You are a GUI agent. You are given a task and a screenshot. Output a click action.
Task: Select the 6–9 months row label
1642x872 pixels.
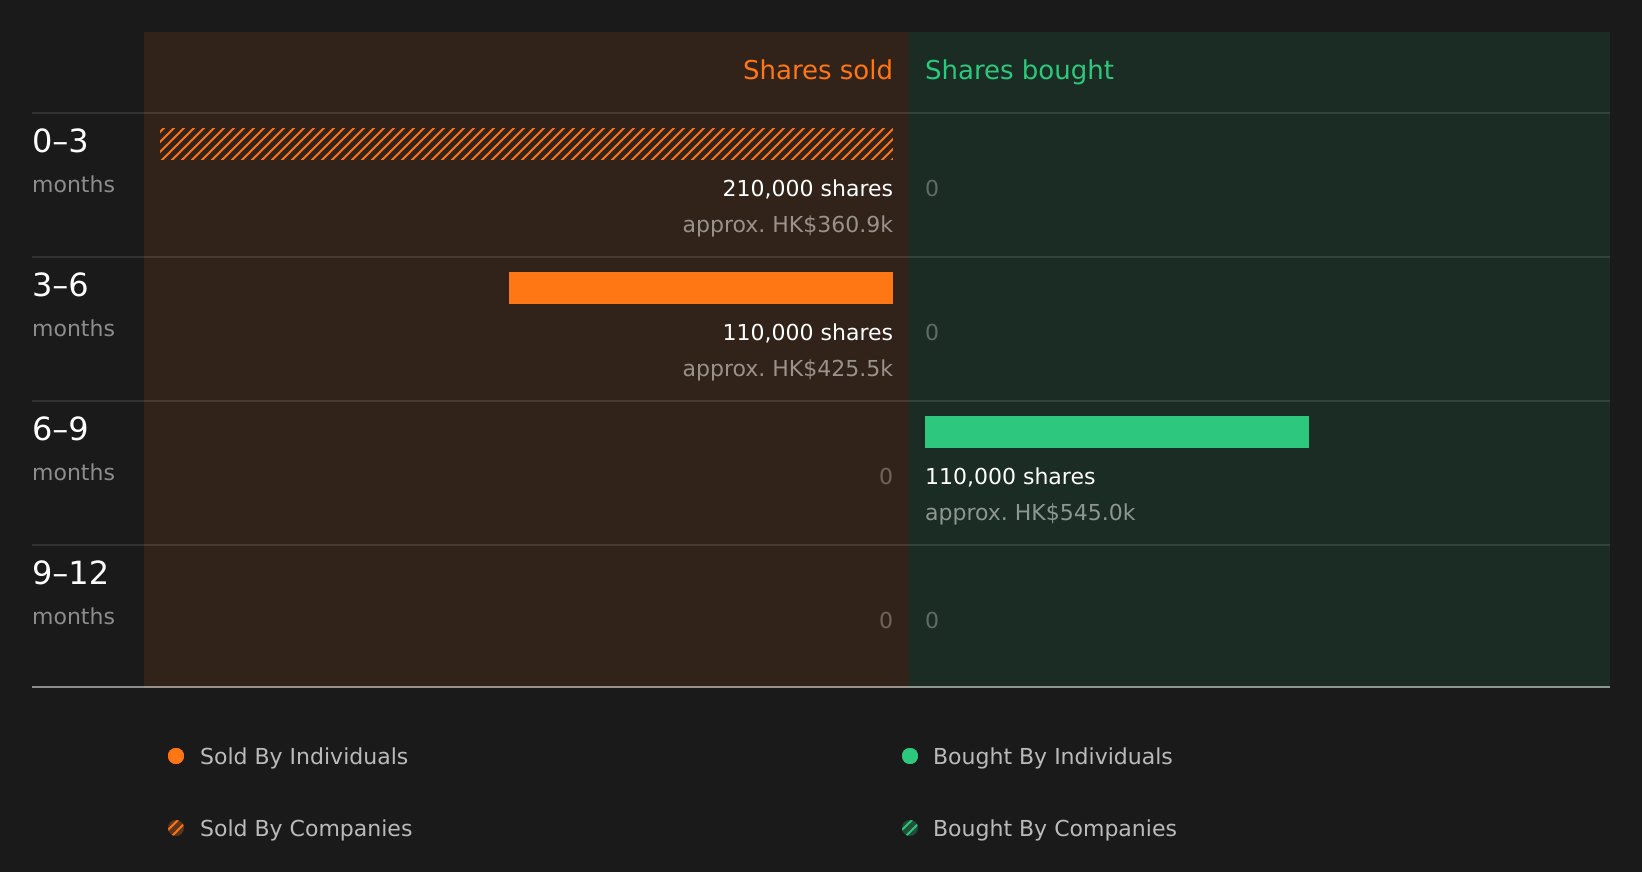pos(73,449)
